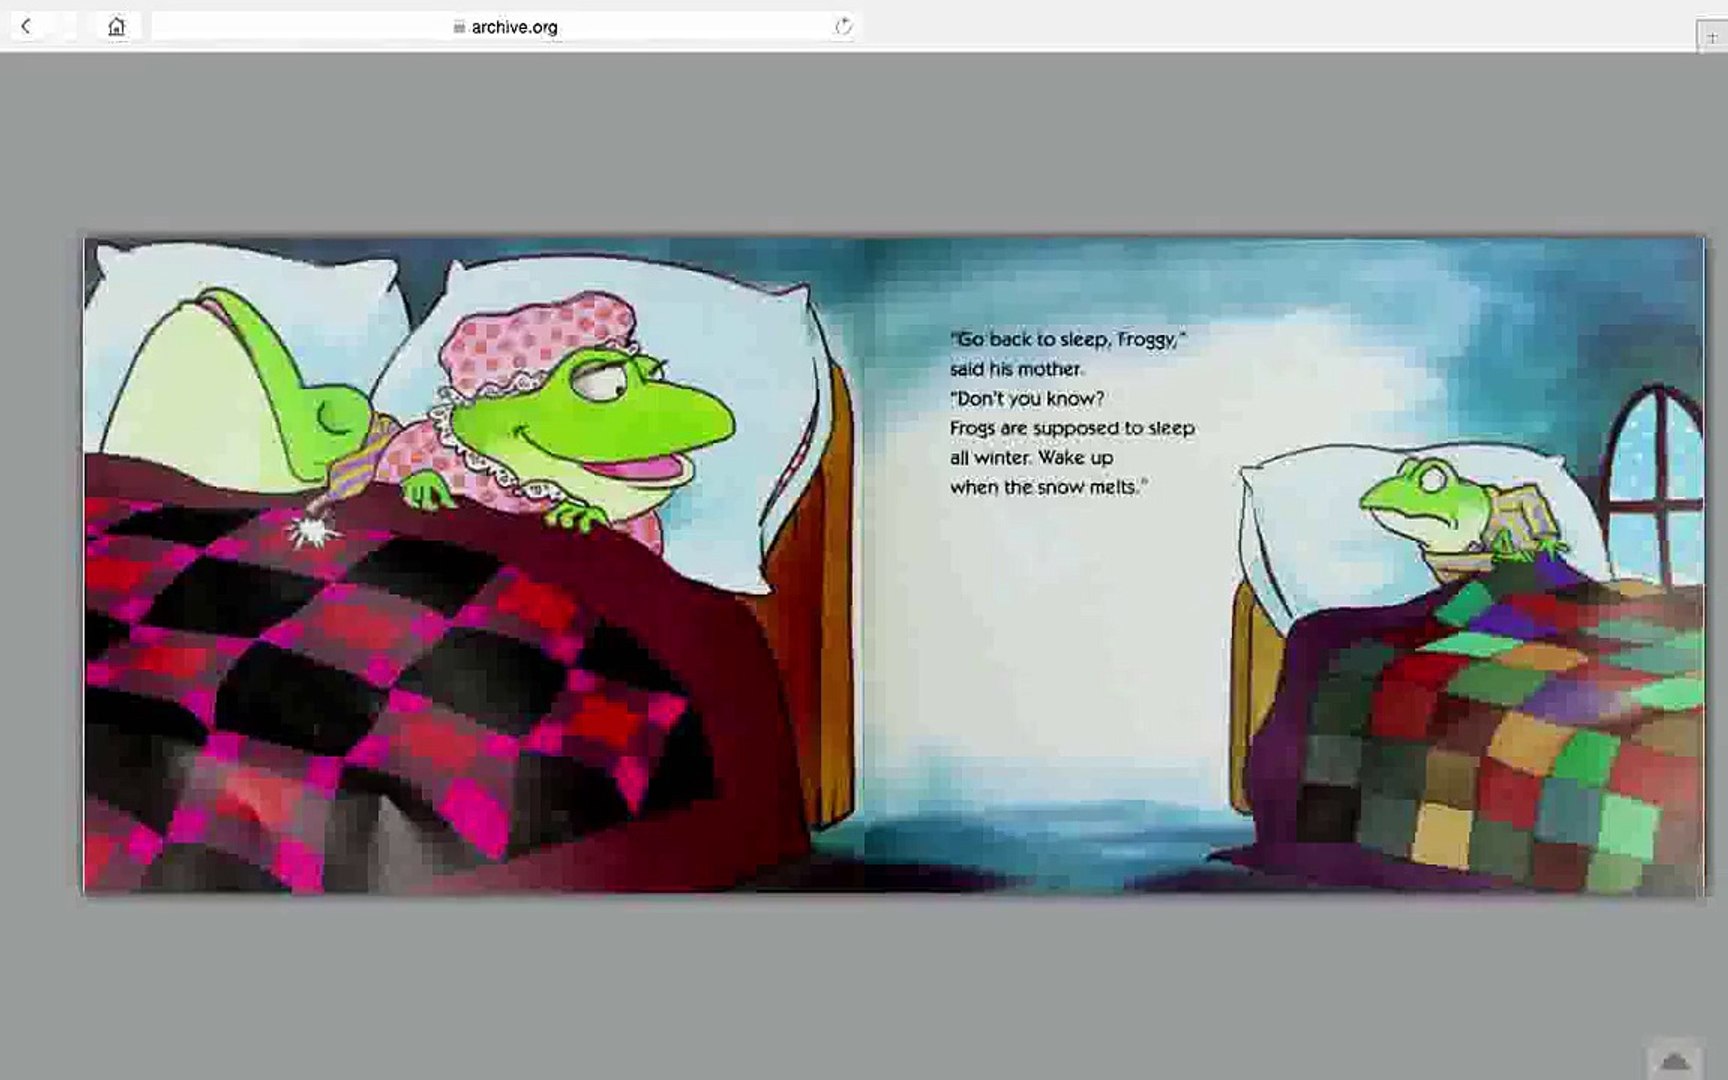
Task: Click the page reload icon
Action: (841, 27)
